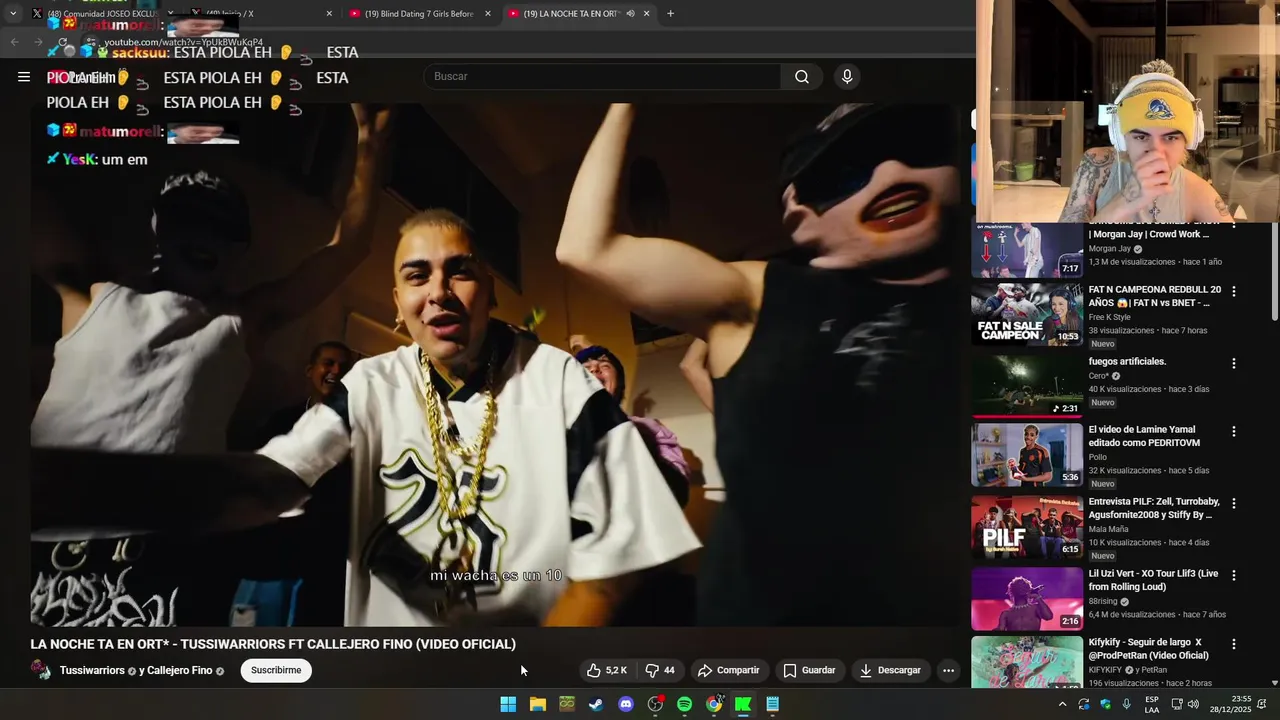Click the browser back arrow
The image size is (1280, 720).
tap(14, 42)
